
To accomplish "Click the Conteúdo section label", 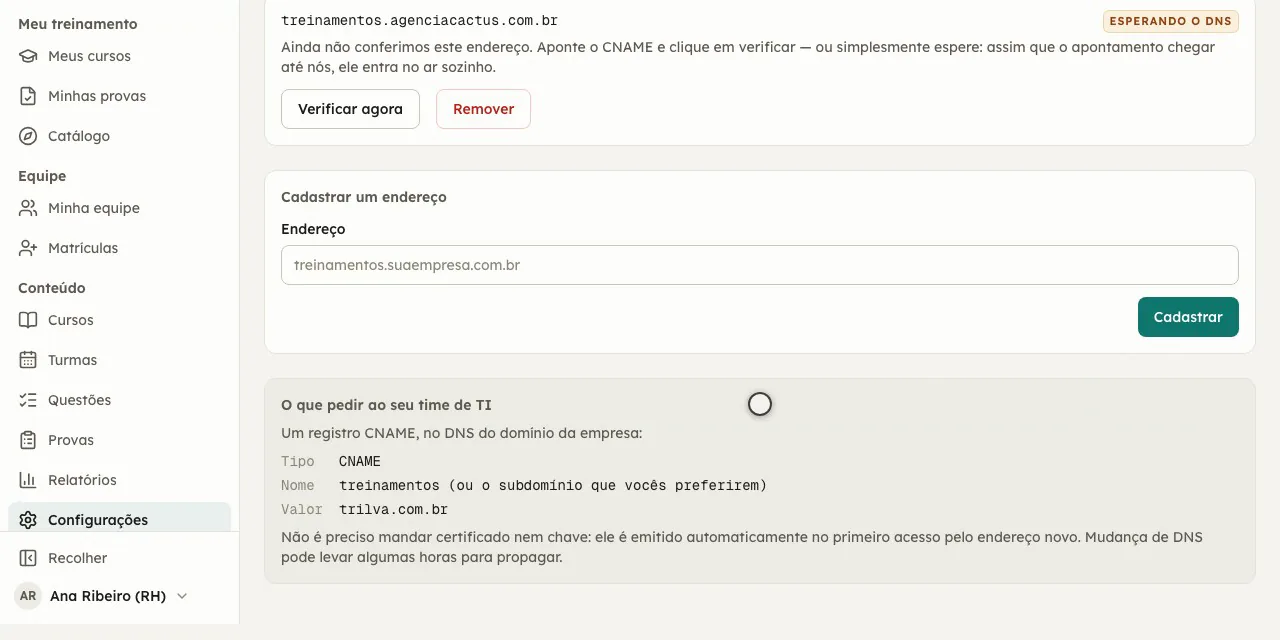I will pos(52,288).
